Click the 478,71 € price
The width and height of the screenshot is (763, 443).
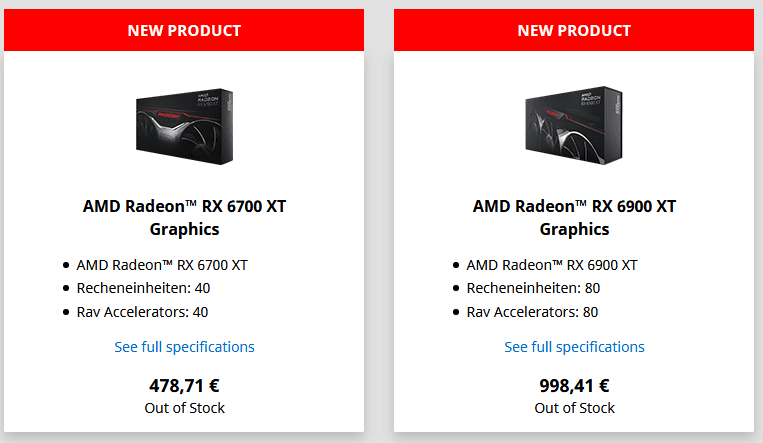click(184, 386)
